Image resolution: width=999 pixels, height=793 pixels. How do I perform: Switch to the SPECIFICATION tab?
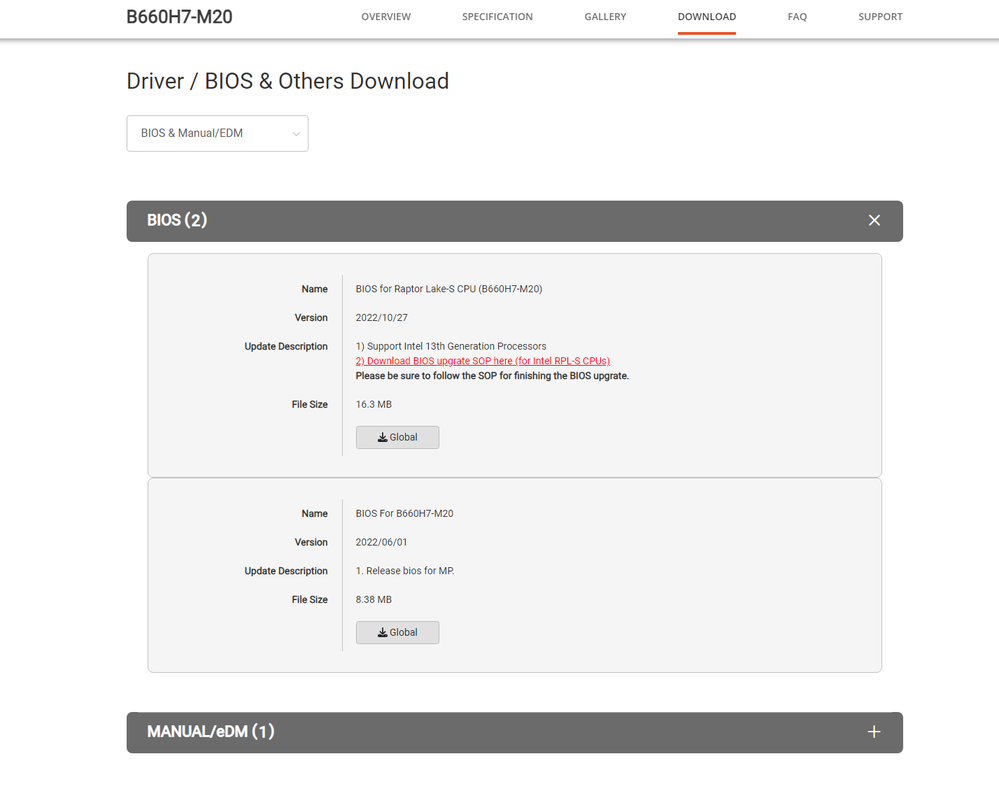pos(497,17)
